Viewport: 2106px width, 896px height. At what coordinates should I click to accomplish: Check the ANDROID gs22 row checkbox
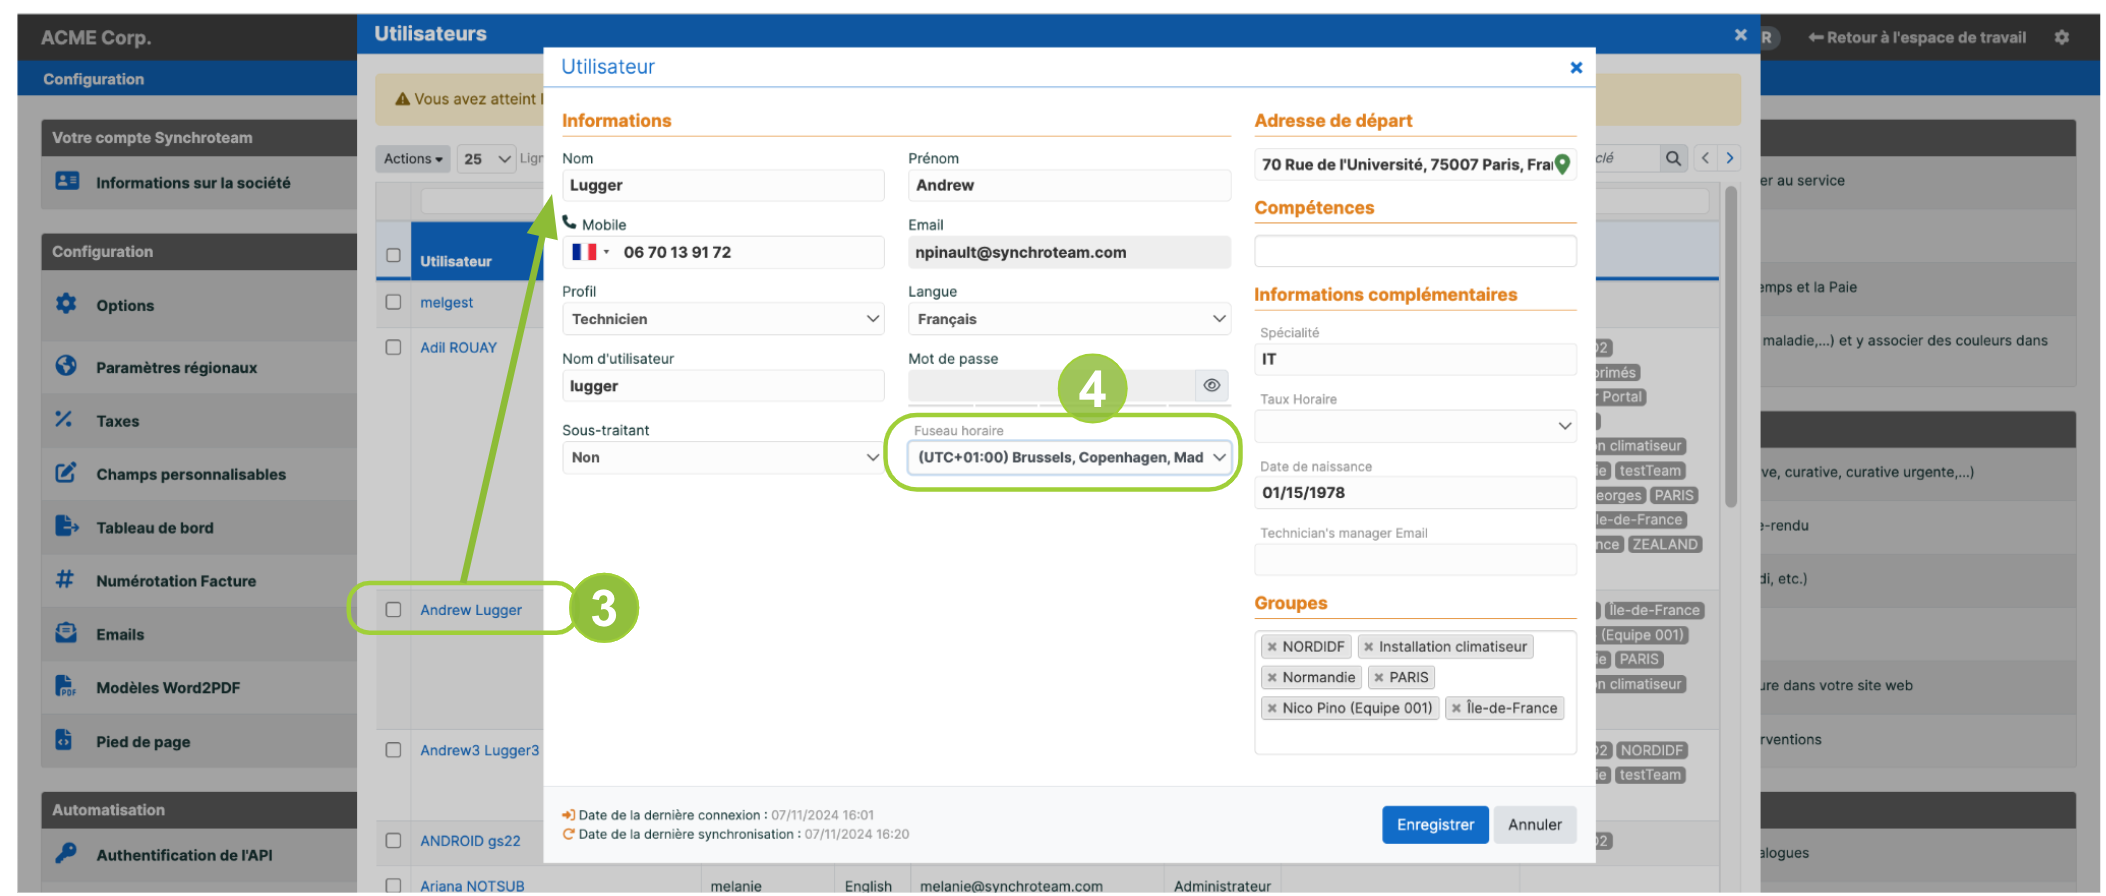[x=393, y=841]
